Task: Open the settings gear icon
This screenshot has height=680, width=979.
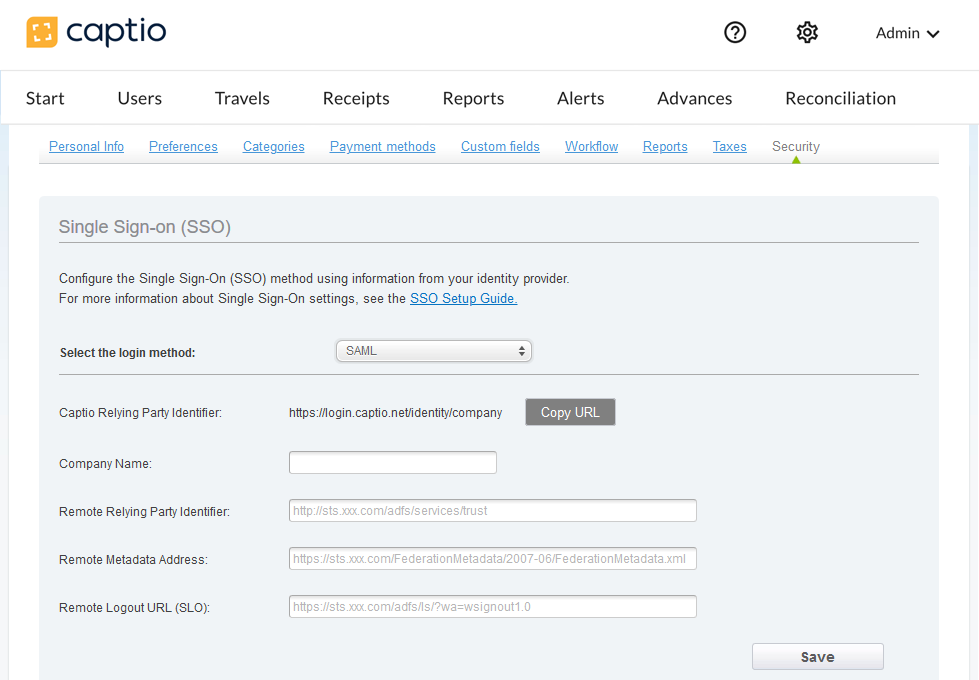Action: click(807, 33)
